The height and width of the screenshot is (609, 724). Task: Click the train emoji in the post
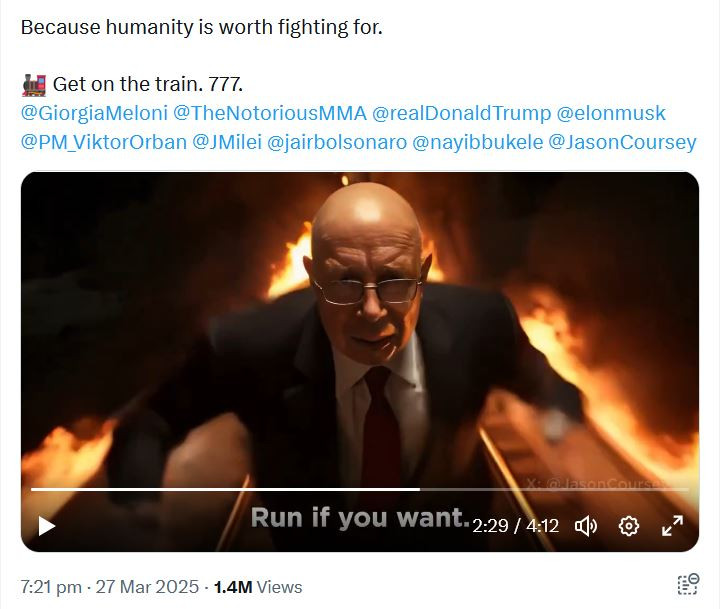coord(34,85)
